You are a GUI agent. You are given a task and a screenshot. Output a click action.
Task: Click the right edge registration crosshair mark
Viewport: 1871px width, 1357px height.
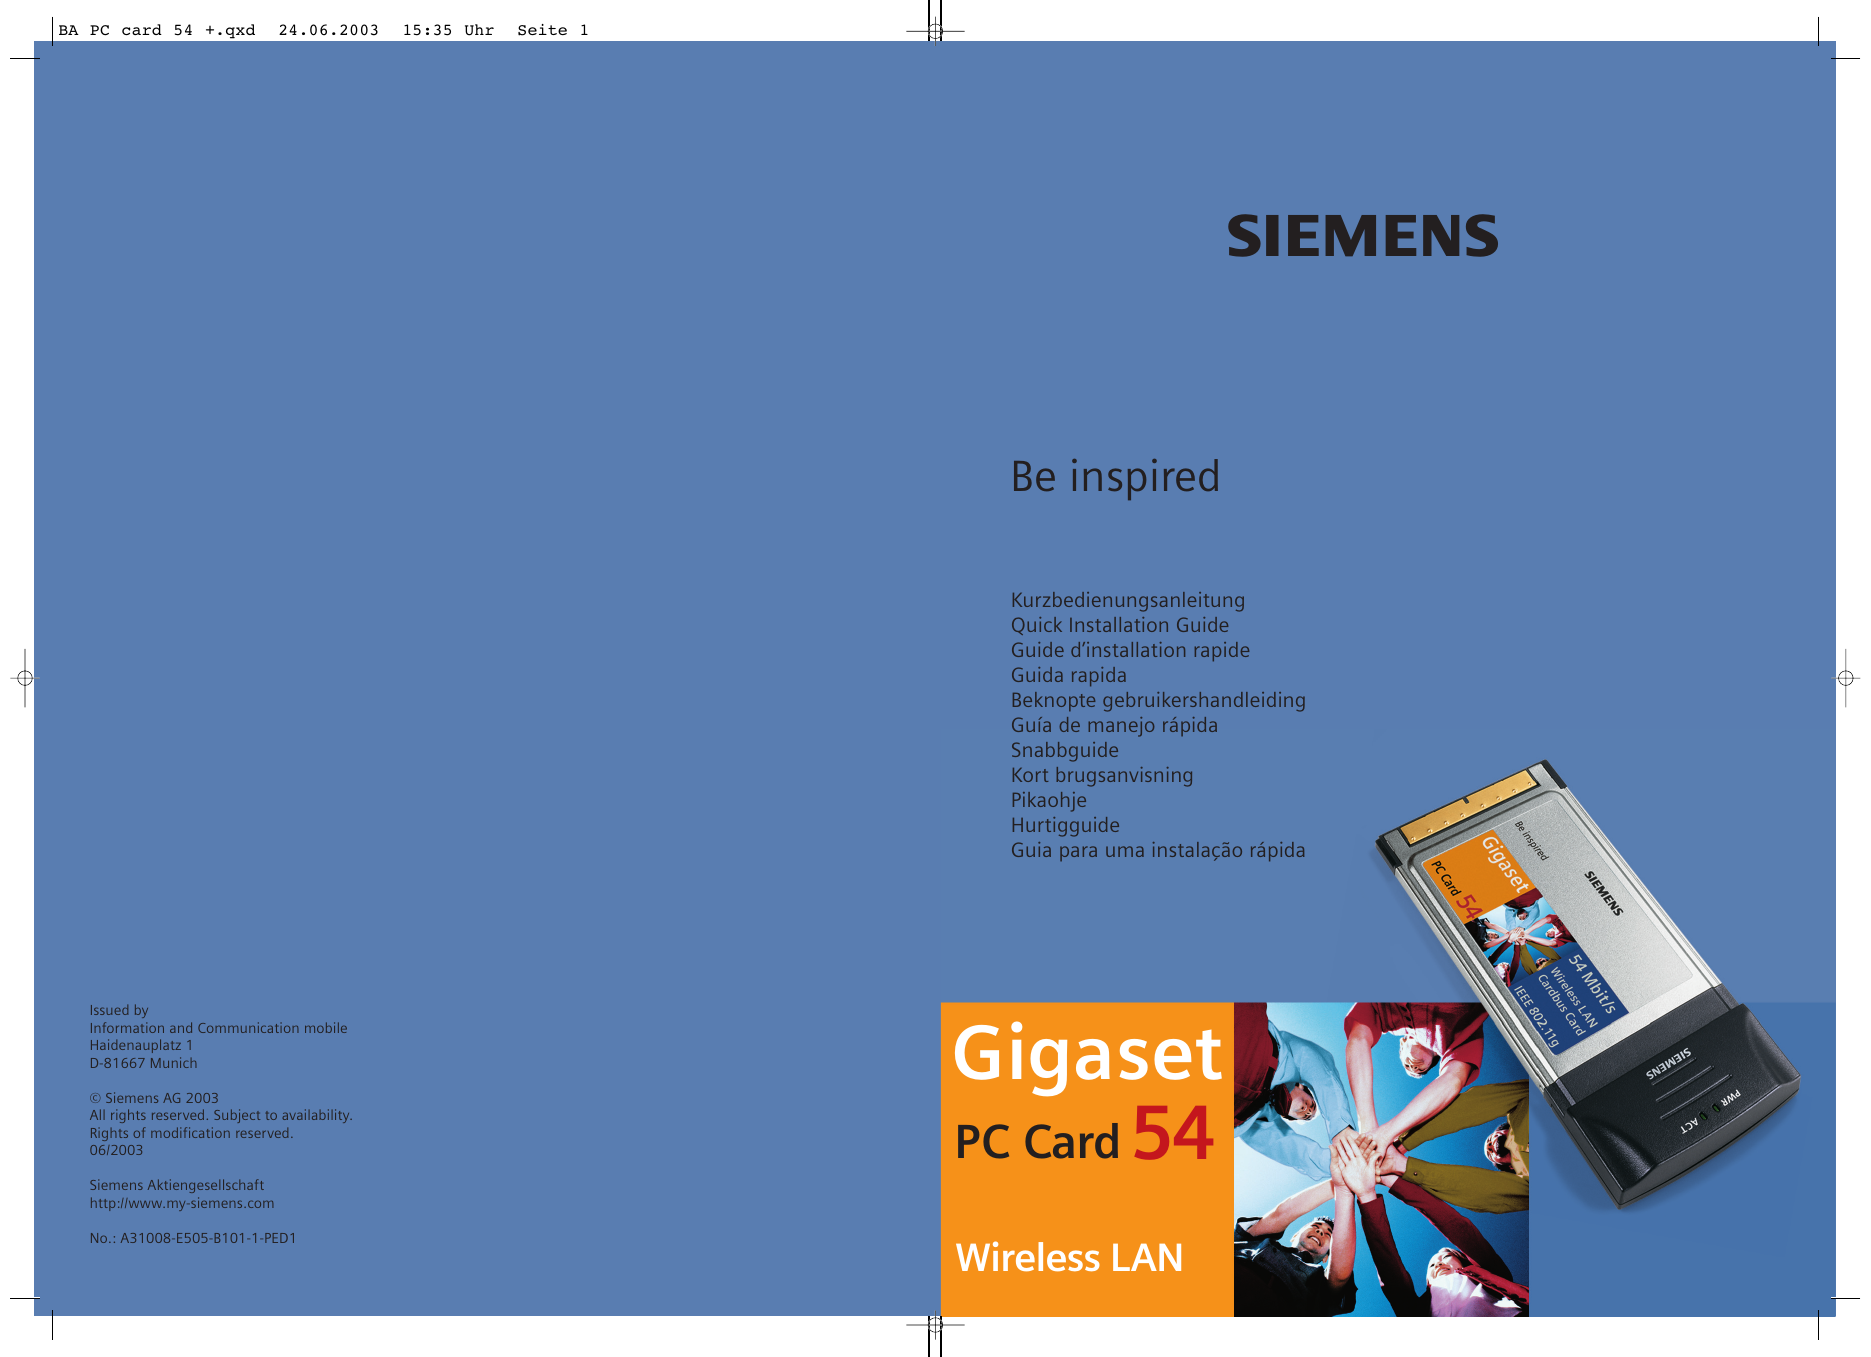pos(1845,678)
